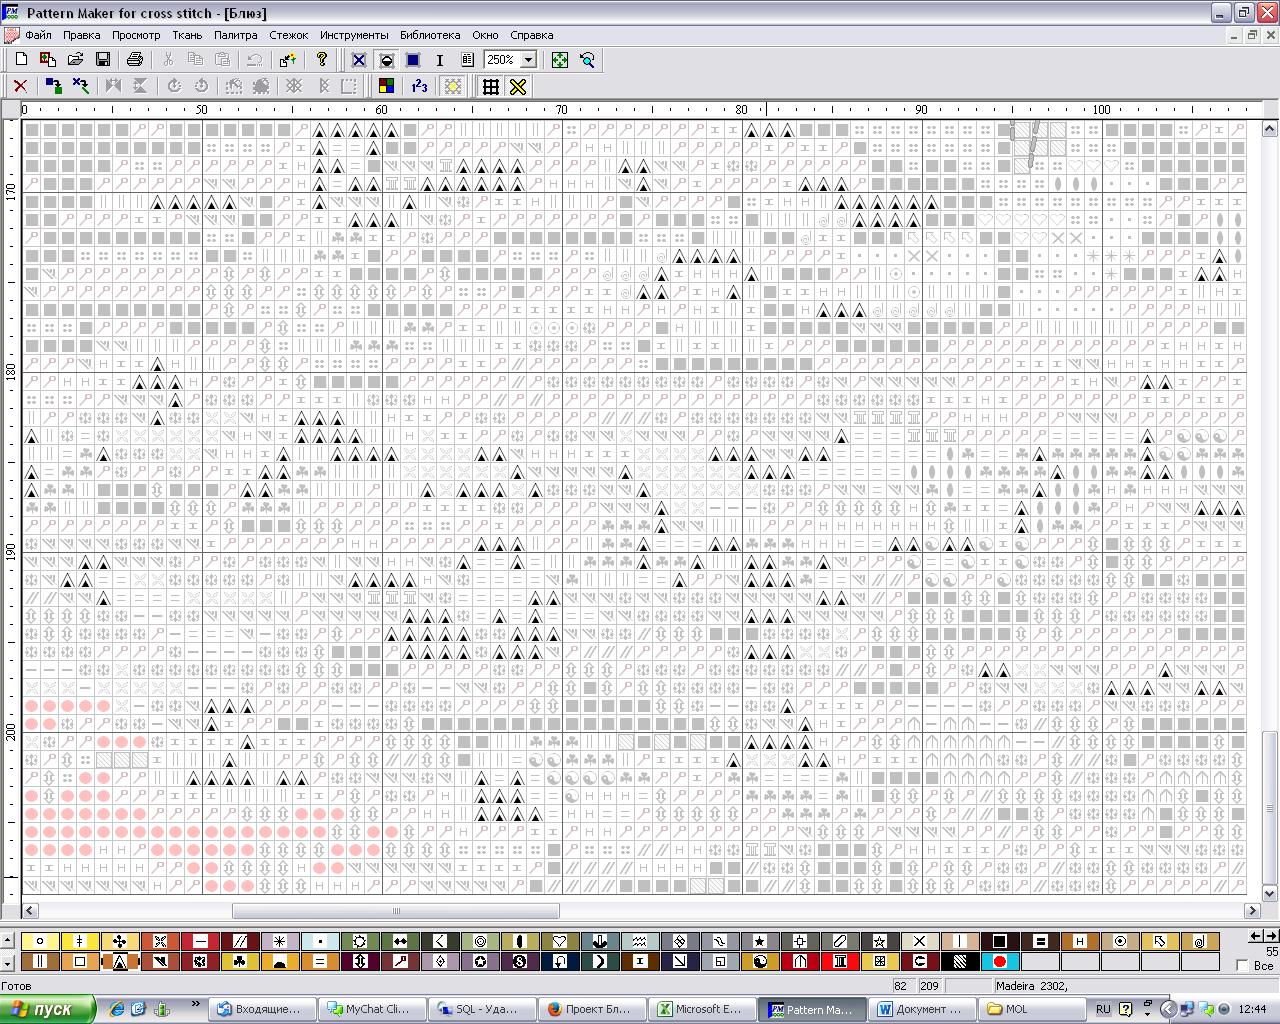Click the yellow question mark help icon
Screen dimensions: 1280x1024
tap(322, 60)
